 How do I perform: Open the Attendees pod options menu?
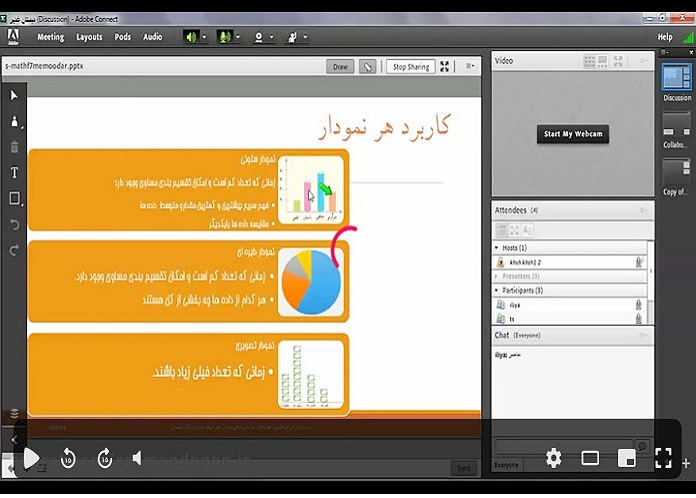643,210
